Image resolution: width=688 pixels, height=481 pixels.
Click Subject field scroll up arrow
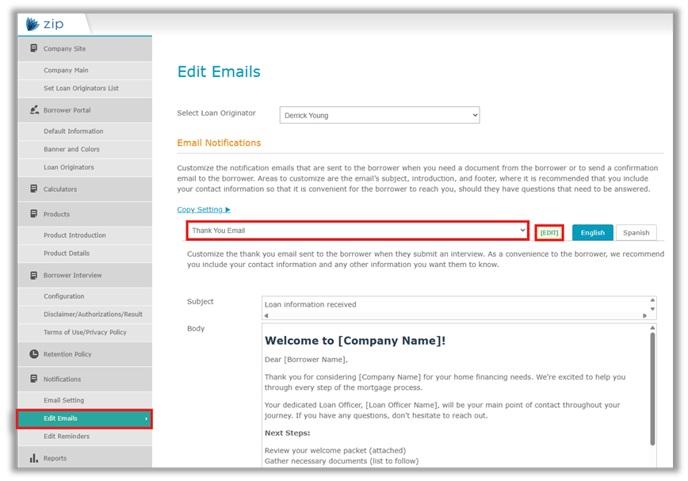(652, 300)
